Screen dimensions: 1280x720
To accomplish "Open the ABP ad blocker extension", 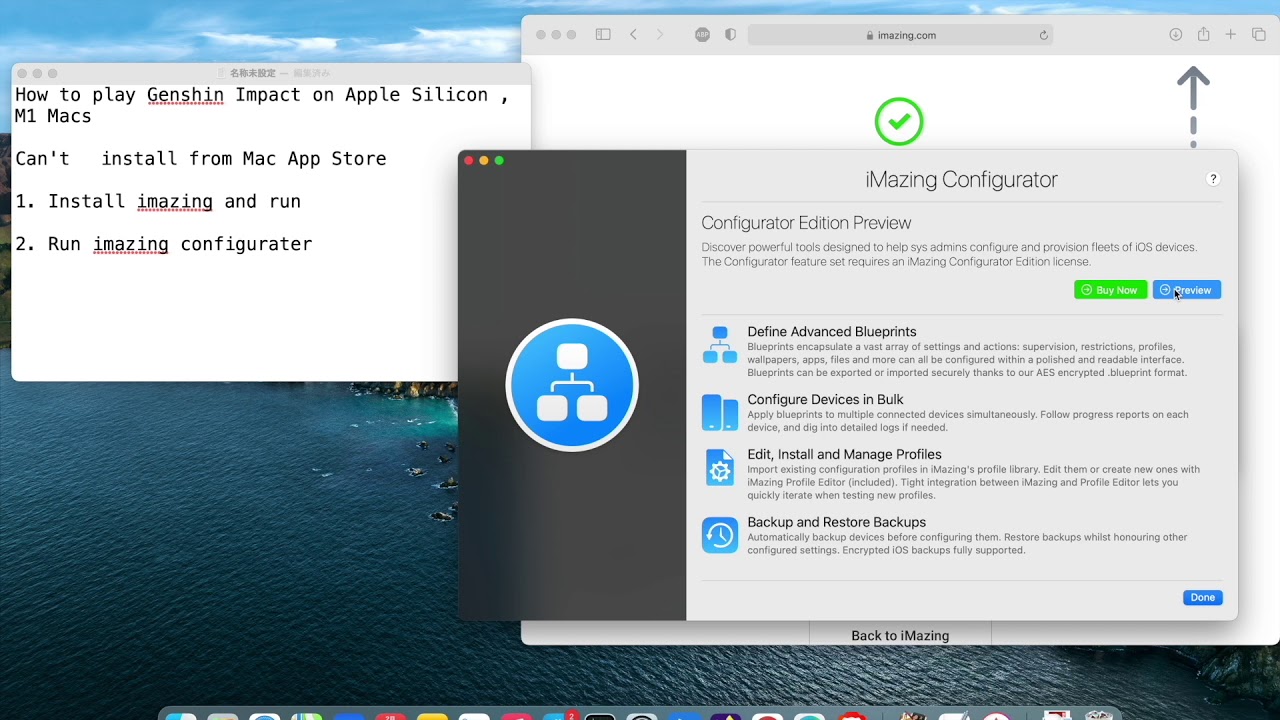I will [702, 35].
